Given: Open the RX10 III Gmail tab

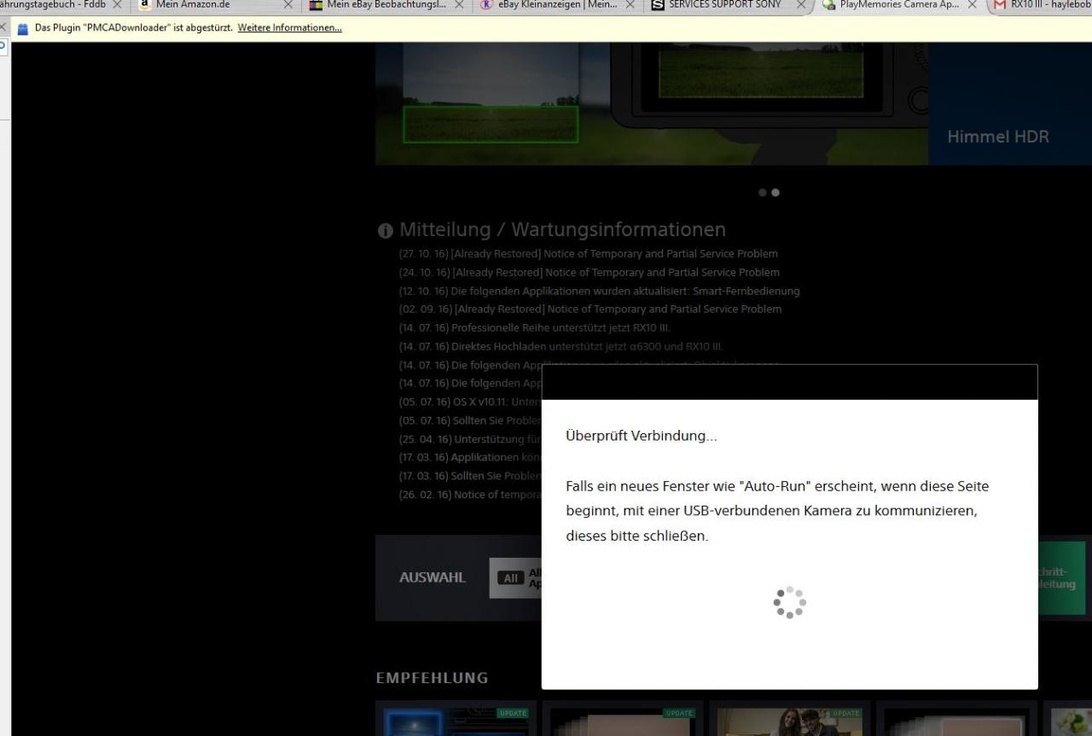Looking at the screenshot, I should (x=1045, y=5).
